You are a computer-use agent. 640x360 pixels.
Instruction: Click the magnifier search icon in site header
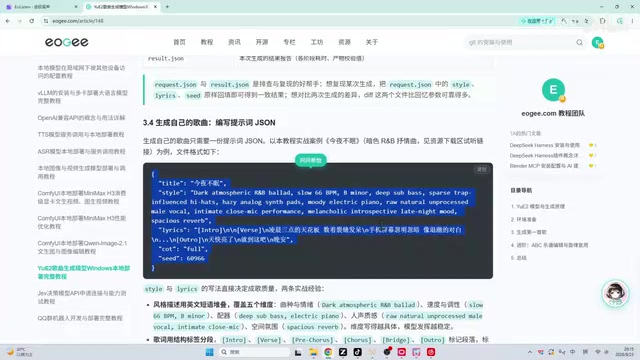tap(580, 42)
